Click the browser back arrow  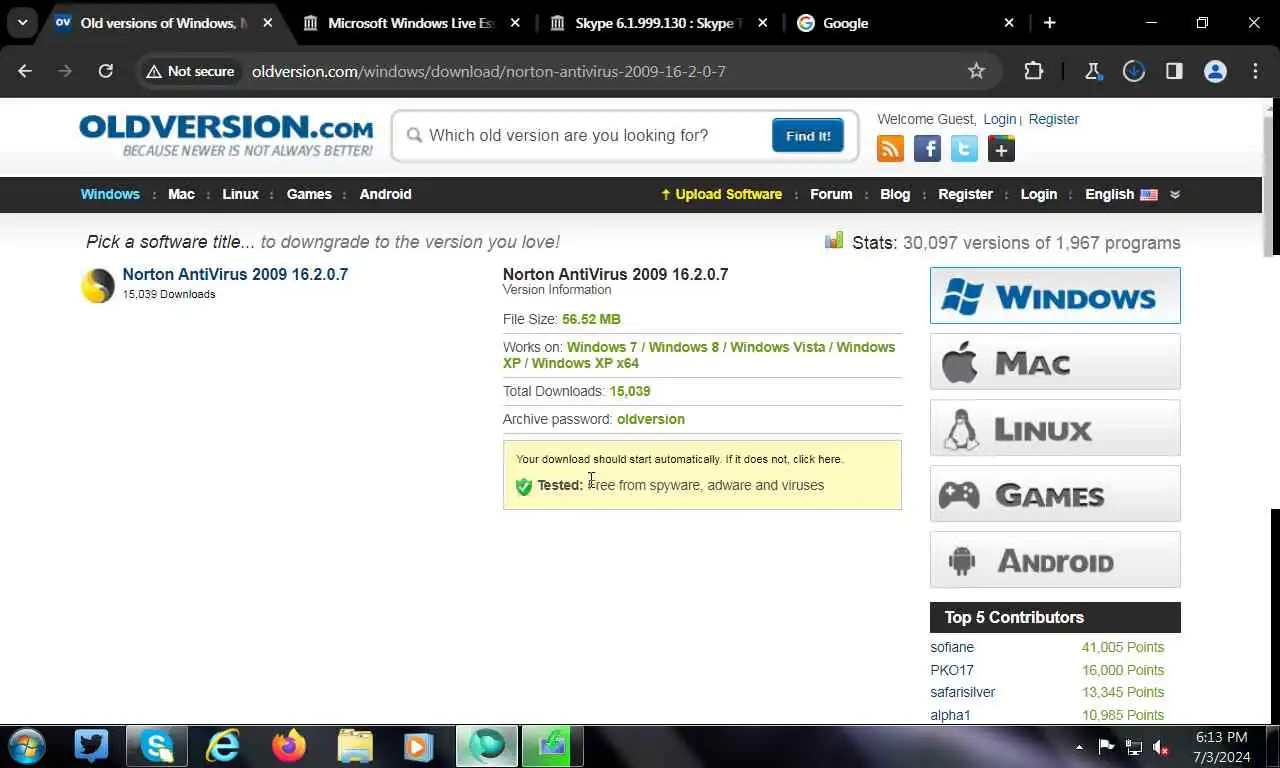click(x=25, y=71)
